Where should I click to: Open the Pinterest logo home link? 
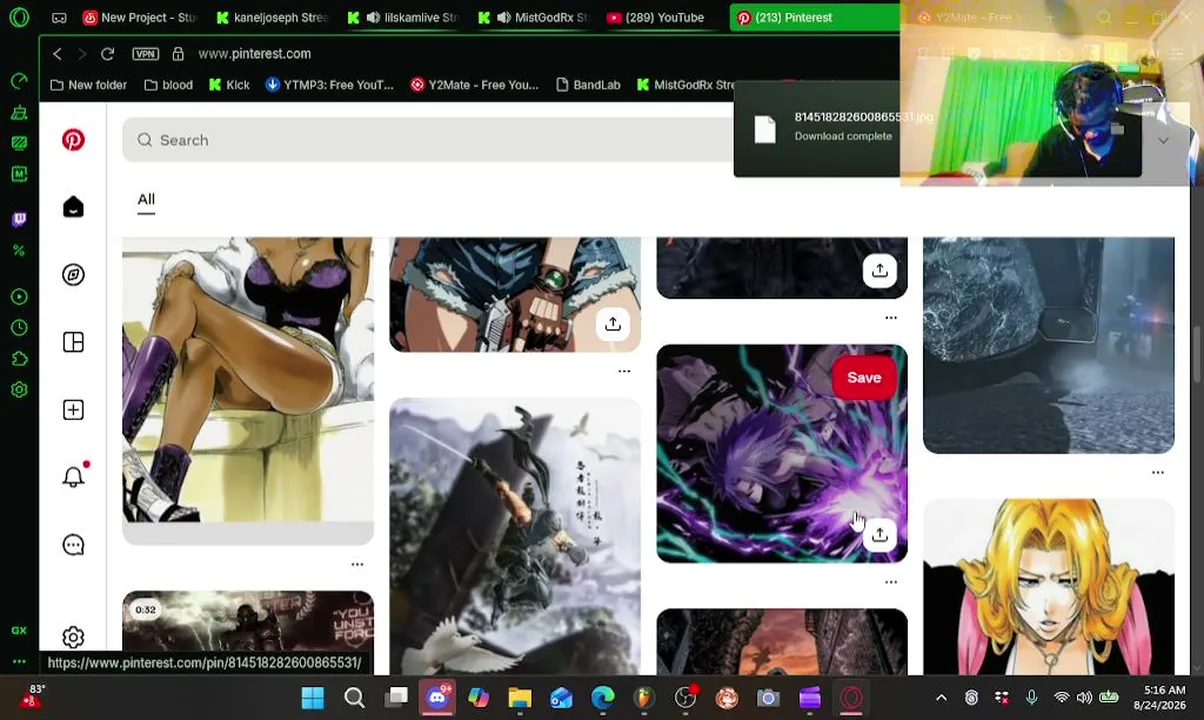pyautogui.click(x=73, y=140)
